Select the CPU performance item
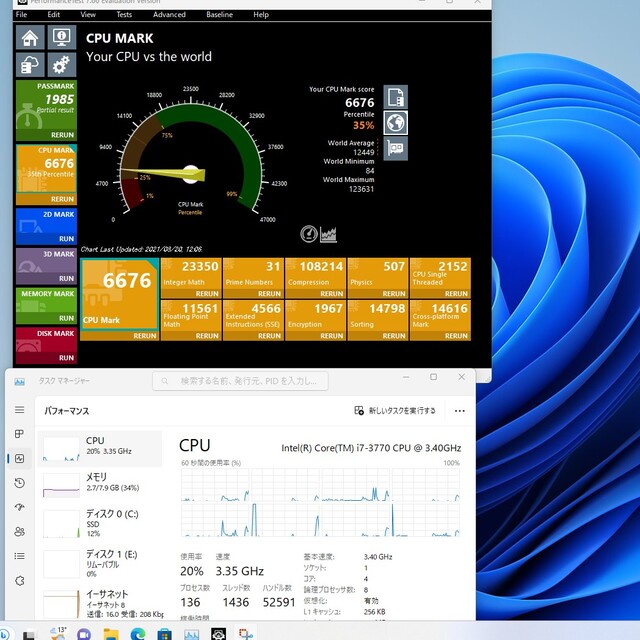Image resolution: width=640 pixels, height=640 pixels. coord(100,449)
